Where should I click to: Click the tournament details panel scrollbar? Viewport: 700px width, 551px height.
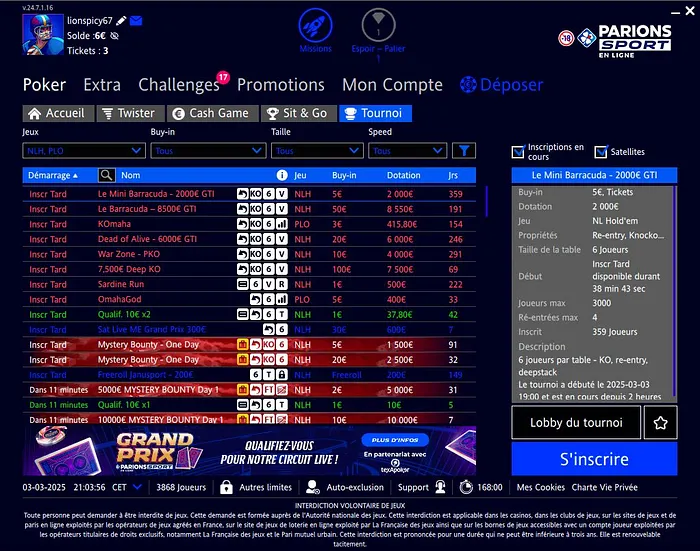click(x=675, y=292)
